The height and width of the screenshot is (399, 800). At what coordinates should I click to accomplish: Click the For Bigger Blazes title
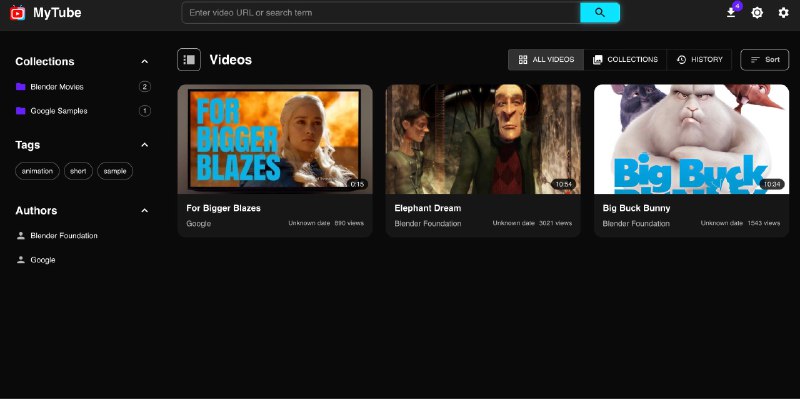click(x=223, y=208)
